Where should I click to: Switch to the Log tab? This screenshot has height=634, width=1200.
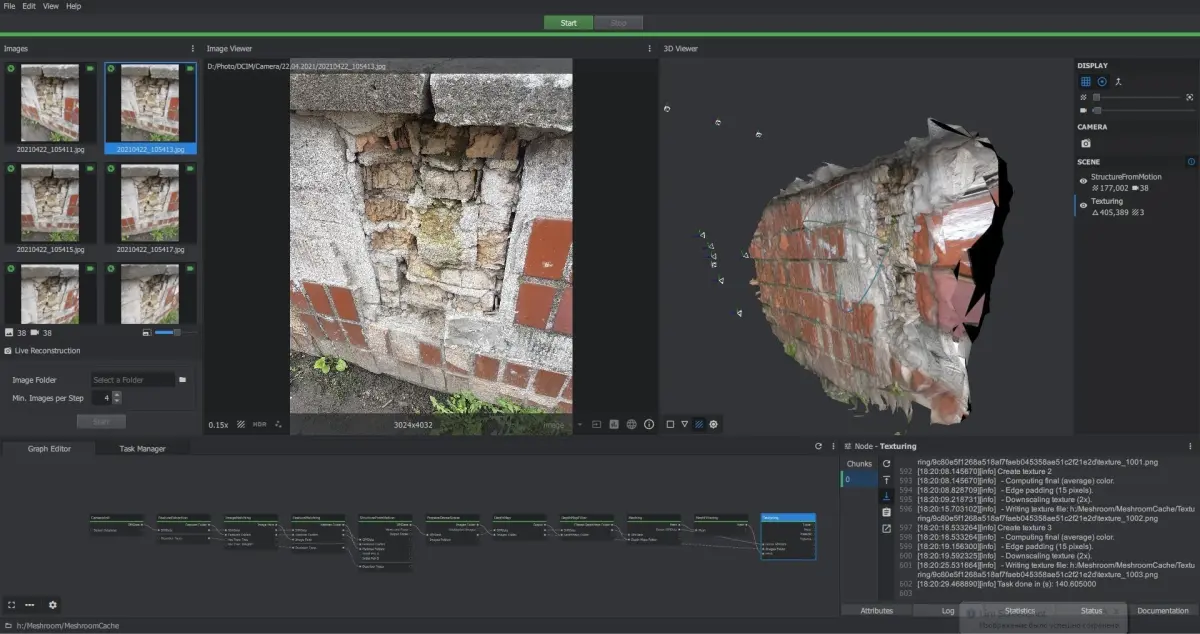click(948, 610)
